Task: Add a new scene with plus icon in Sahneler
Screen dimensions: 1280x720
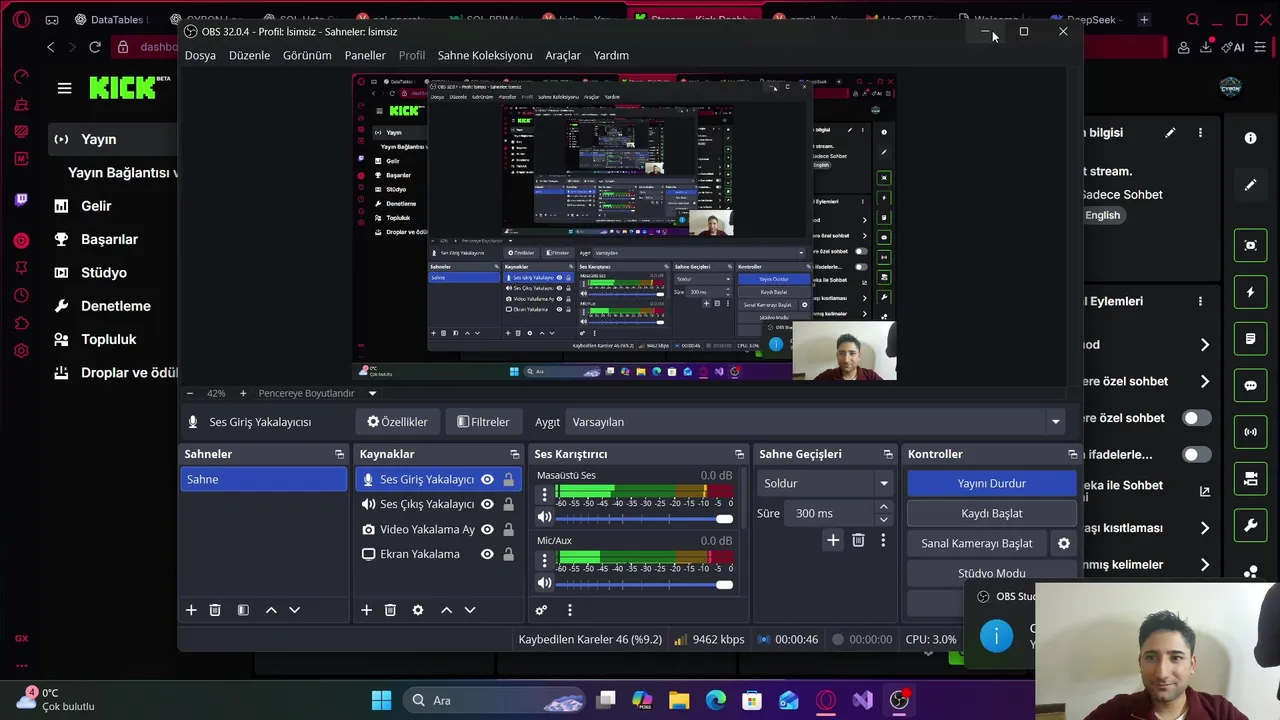Action: coord(191,610)
